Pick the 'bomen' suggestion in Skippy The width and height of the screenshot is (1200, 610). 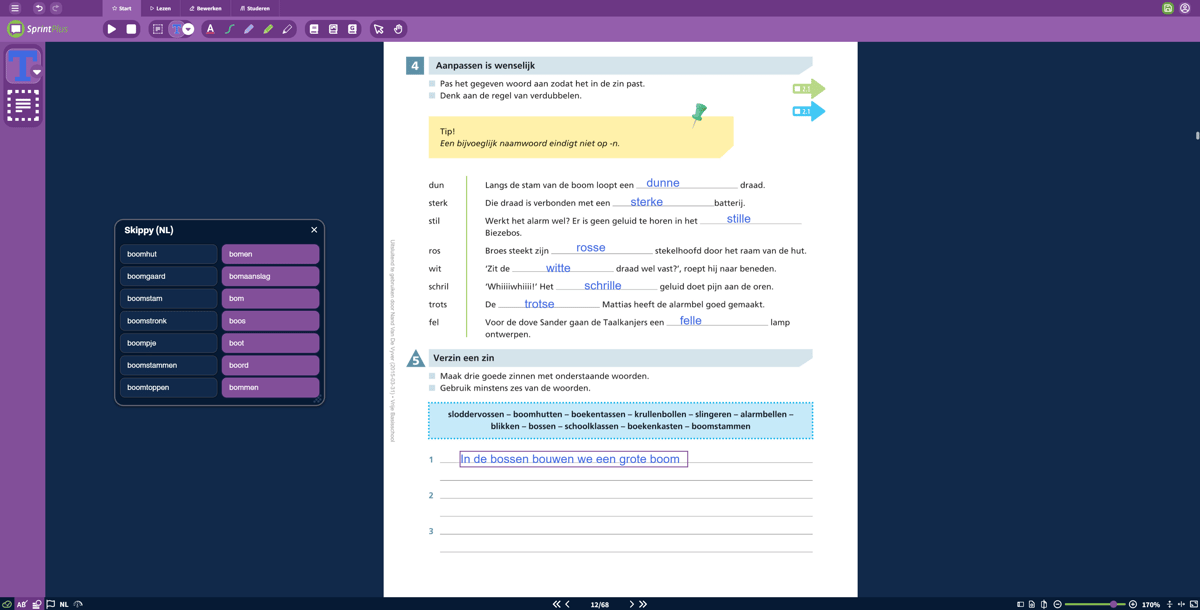(270, 254)
